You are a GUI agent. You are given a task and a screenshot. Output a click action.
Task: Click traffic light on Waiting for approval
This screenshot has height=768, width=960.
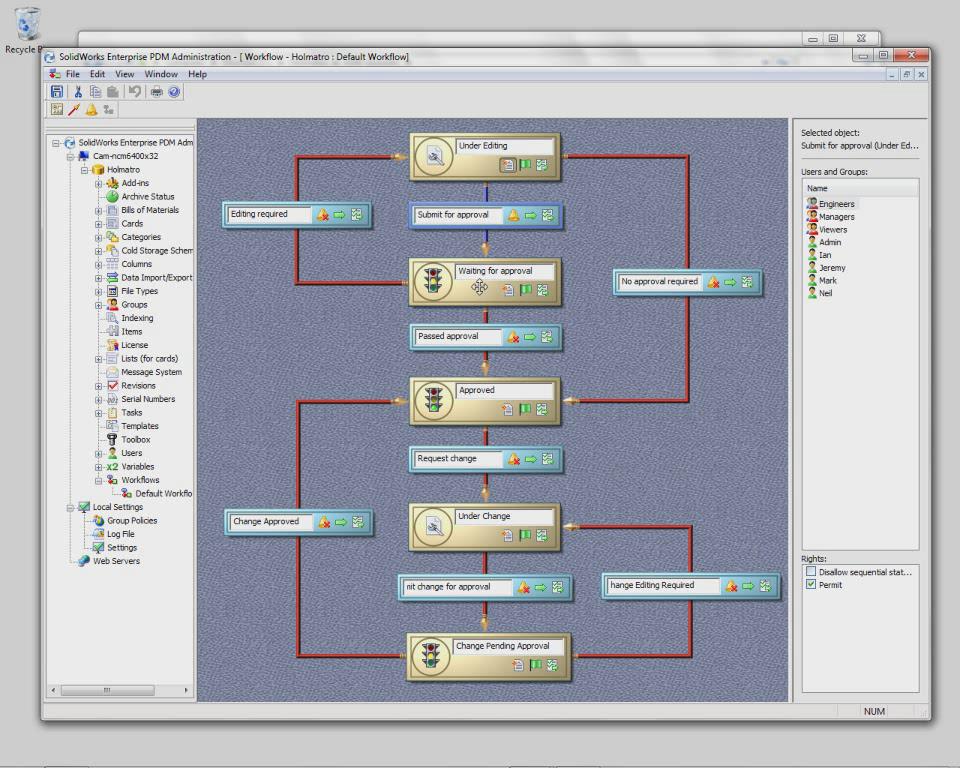(x=433, y=282)
